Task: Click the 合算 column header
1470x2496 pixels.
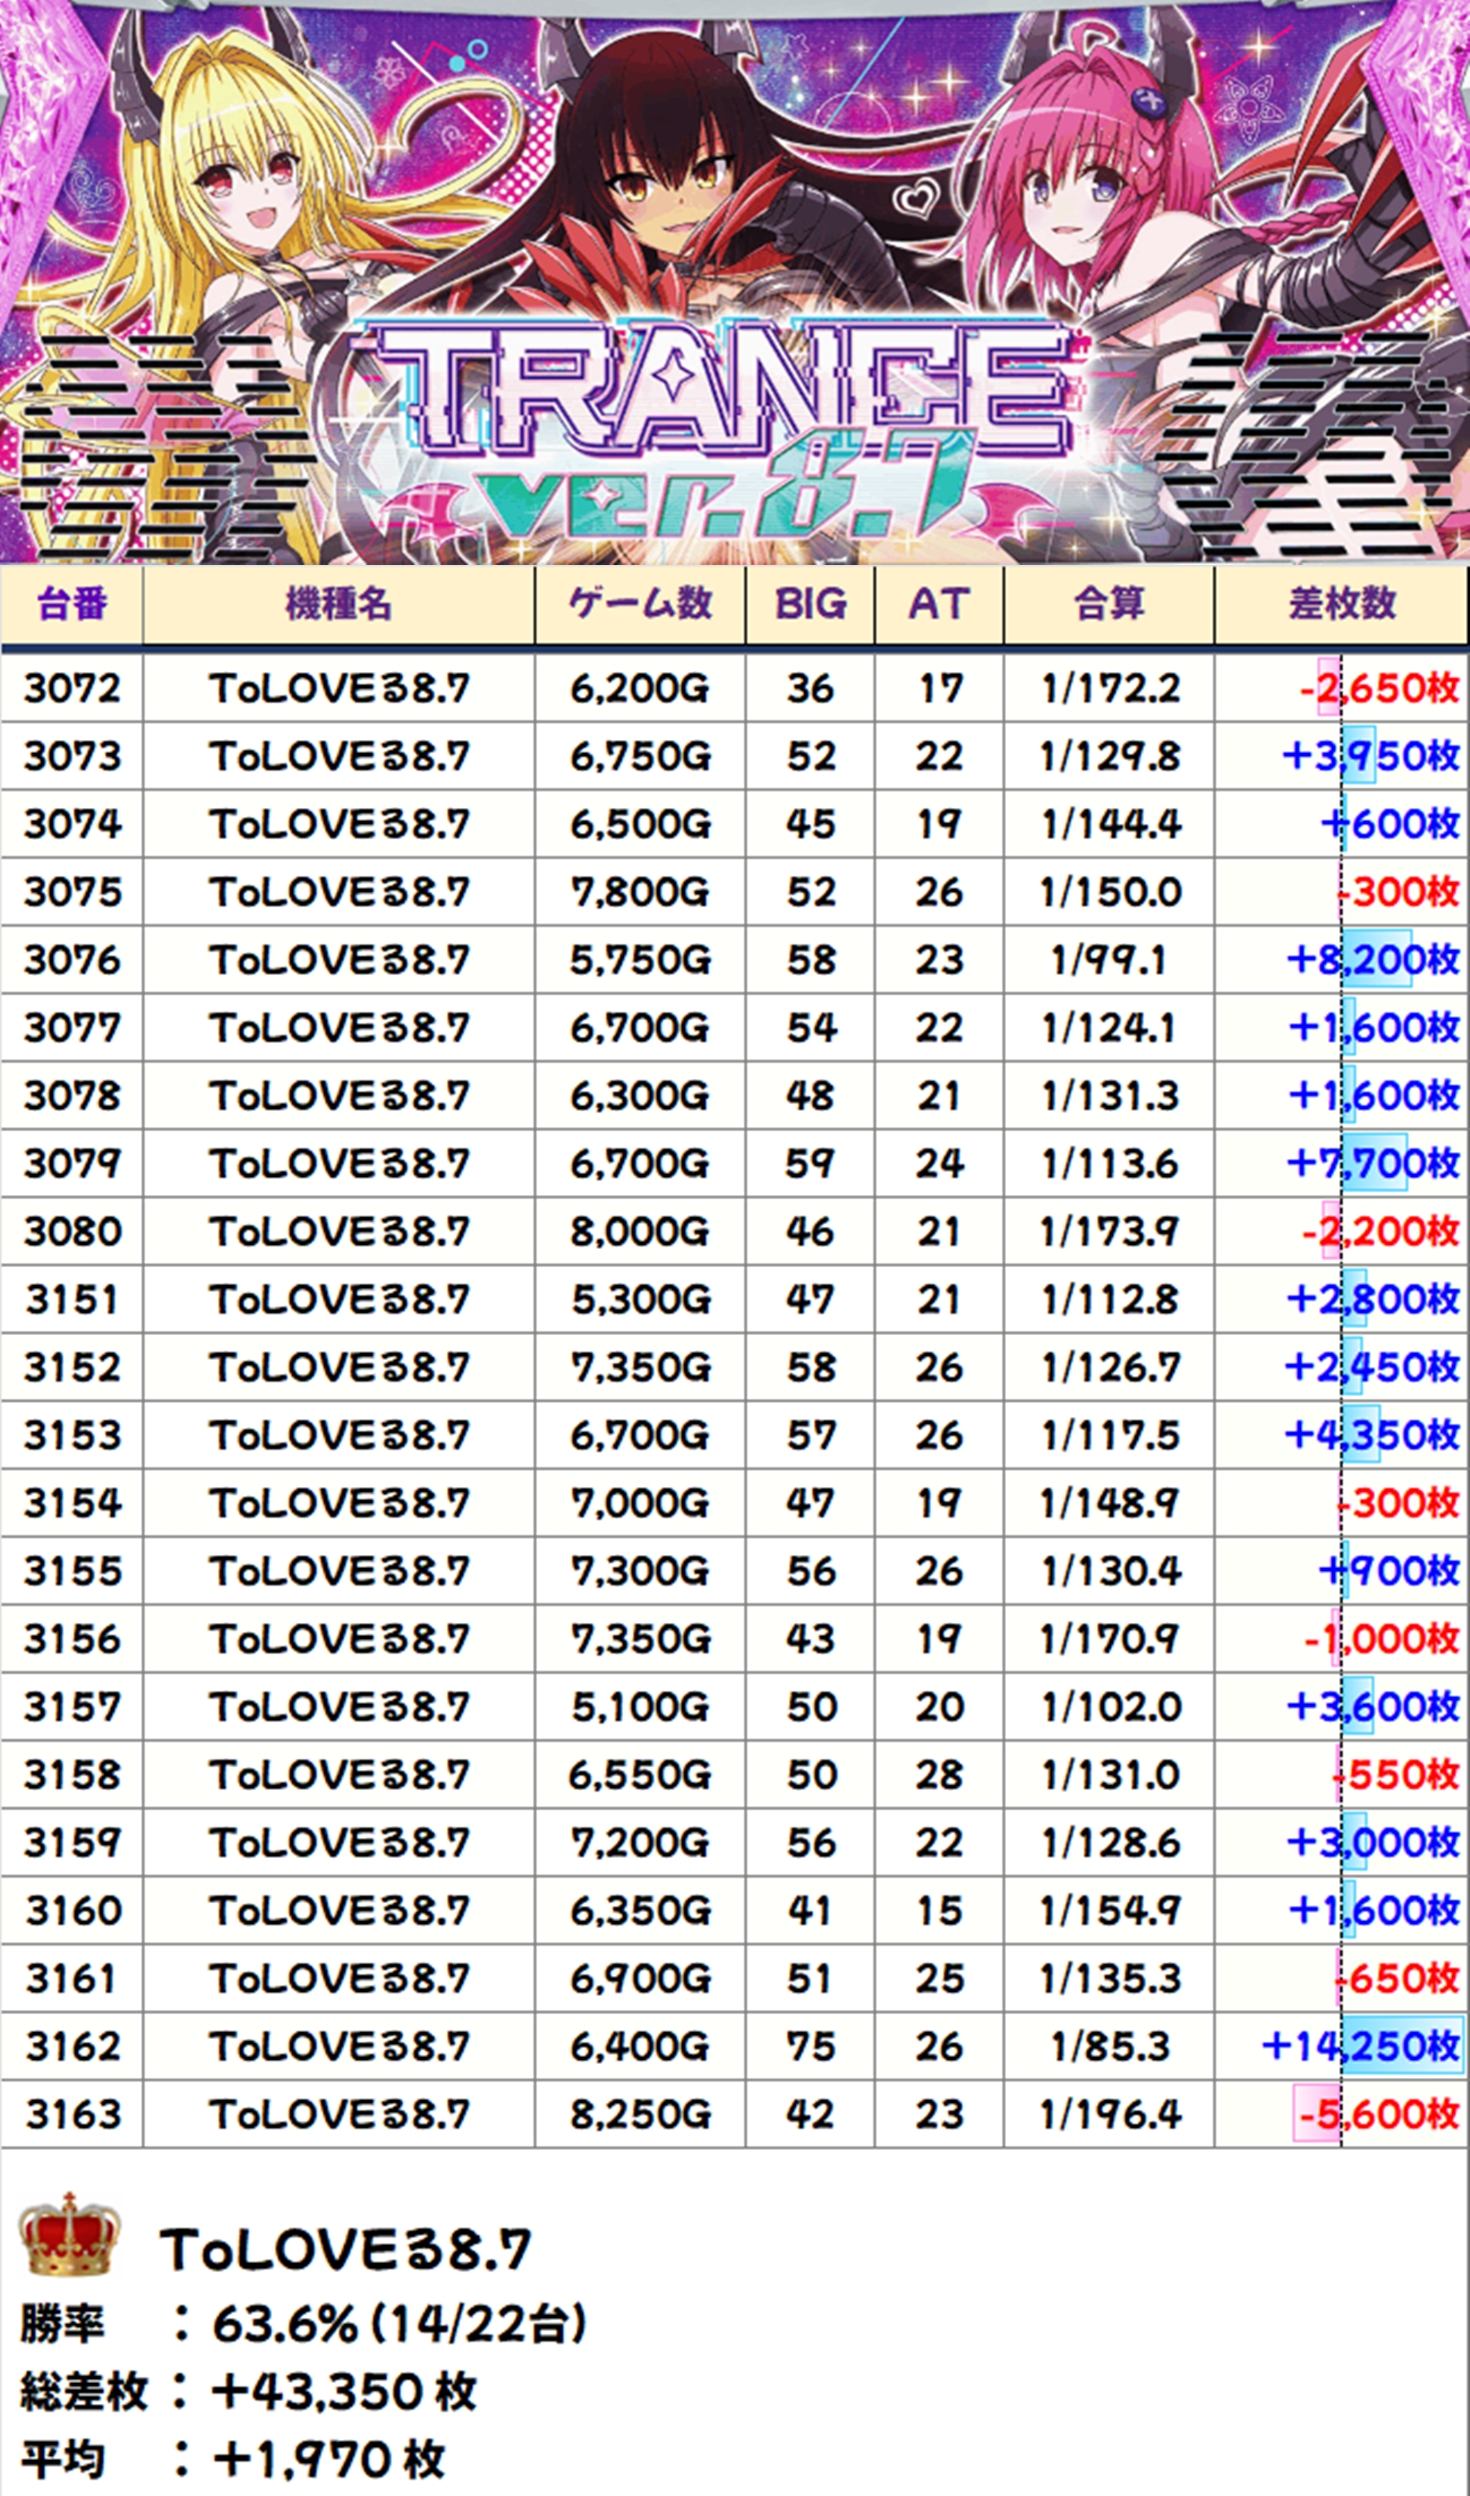Action: (x=1109, y=604)
